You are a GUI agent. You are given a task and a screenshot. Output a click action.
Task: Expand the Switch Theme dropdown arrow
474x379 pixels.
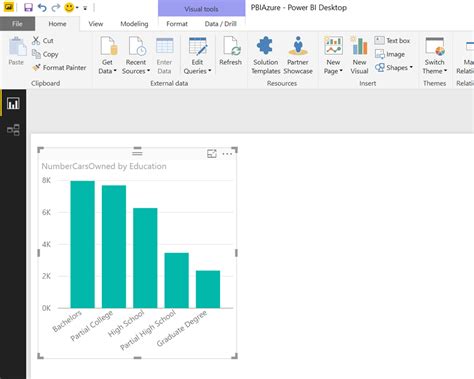[x=445, y=71]
